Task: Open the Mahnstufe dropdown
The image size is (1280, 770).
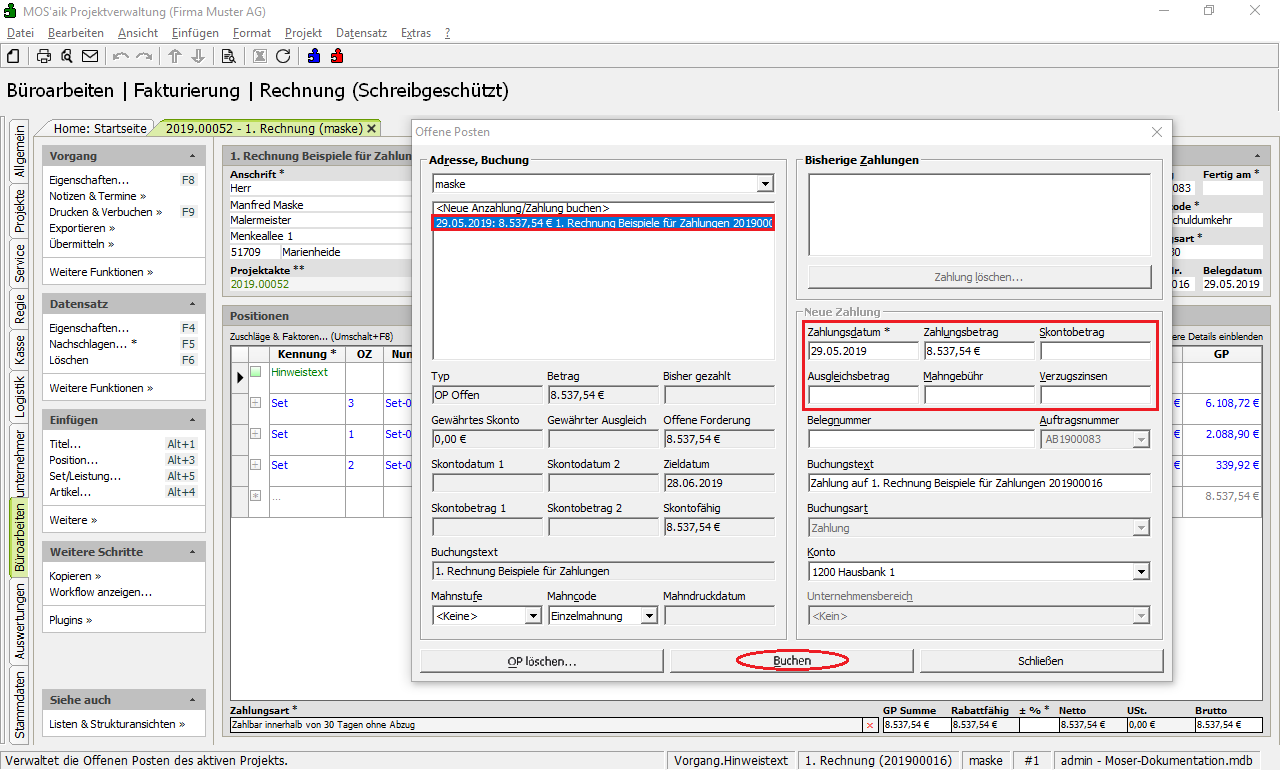Action: pyautogui.click(x=533, y=616)
